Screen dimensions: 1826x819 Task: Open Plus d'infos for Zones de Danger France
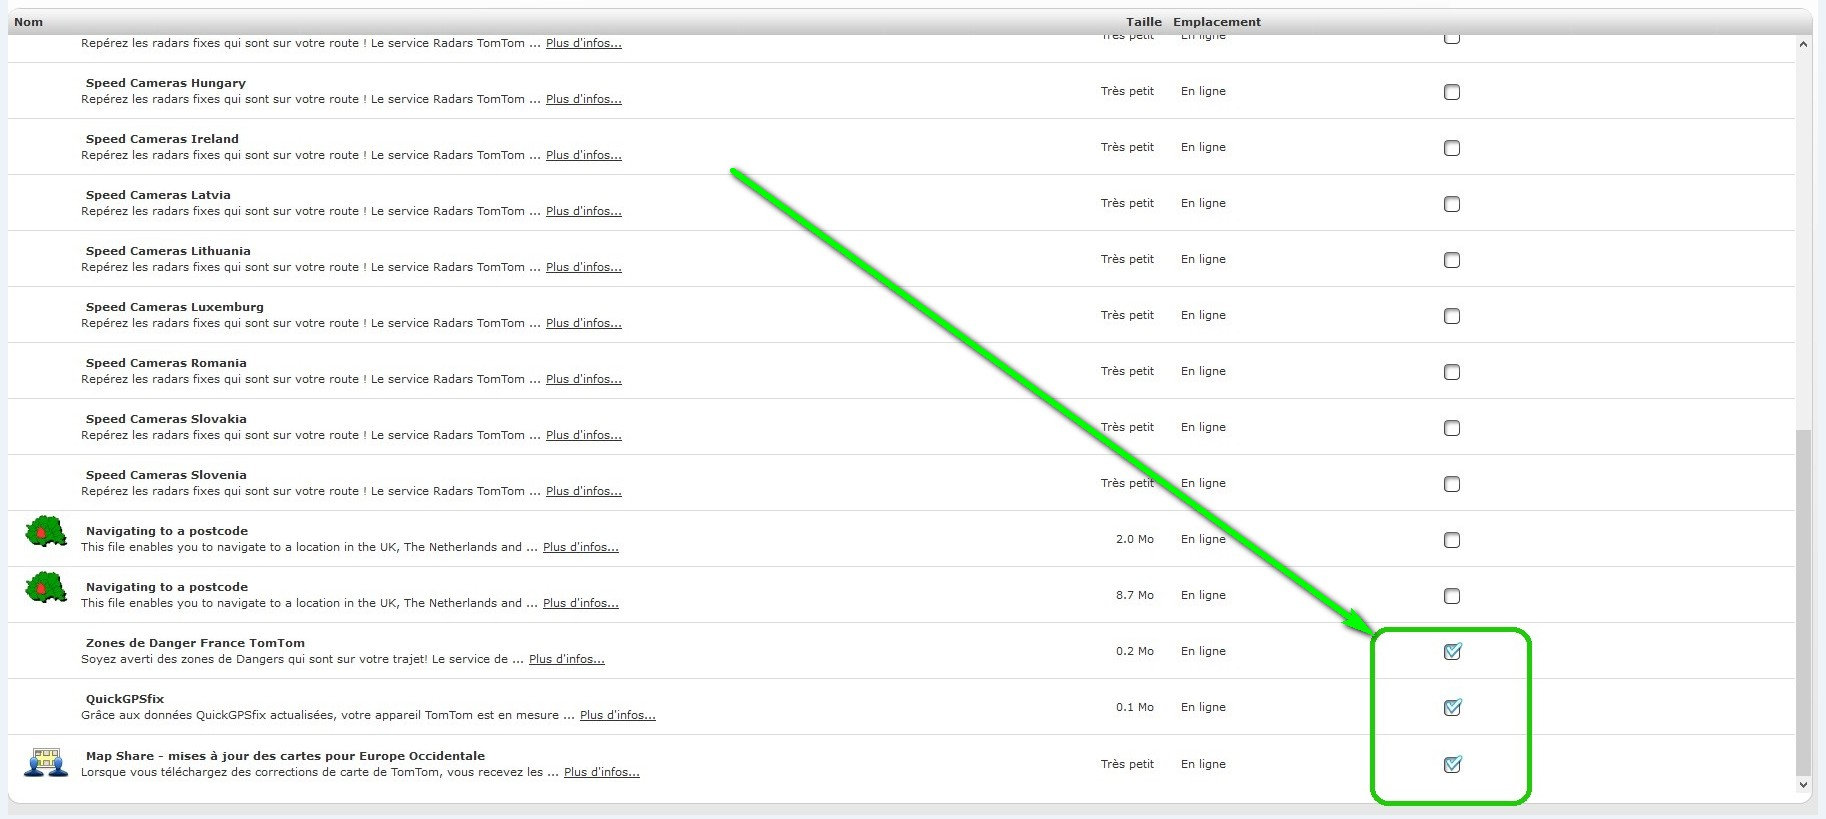pyautogui.click(x=567, y=659)
